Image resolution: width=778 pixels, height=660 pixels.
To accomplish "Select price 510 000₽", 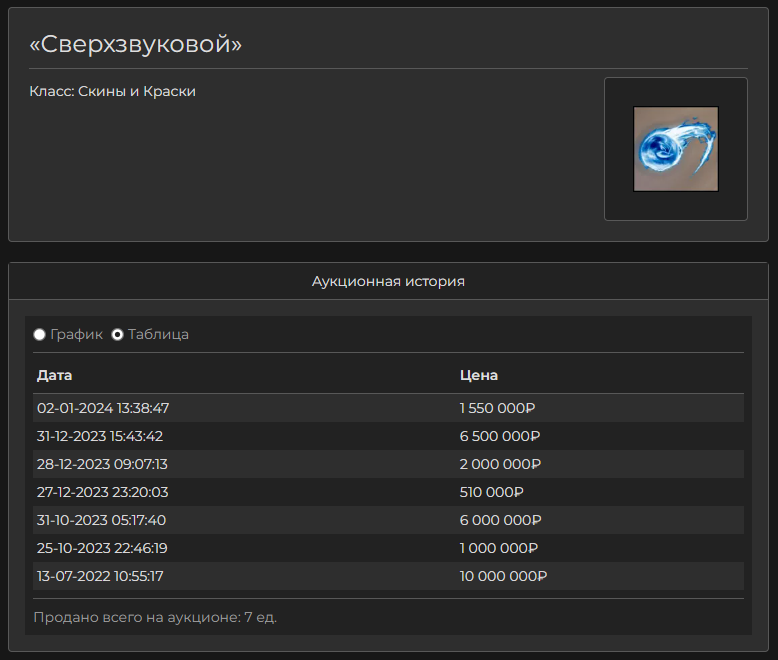I will point(491,492).
